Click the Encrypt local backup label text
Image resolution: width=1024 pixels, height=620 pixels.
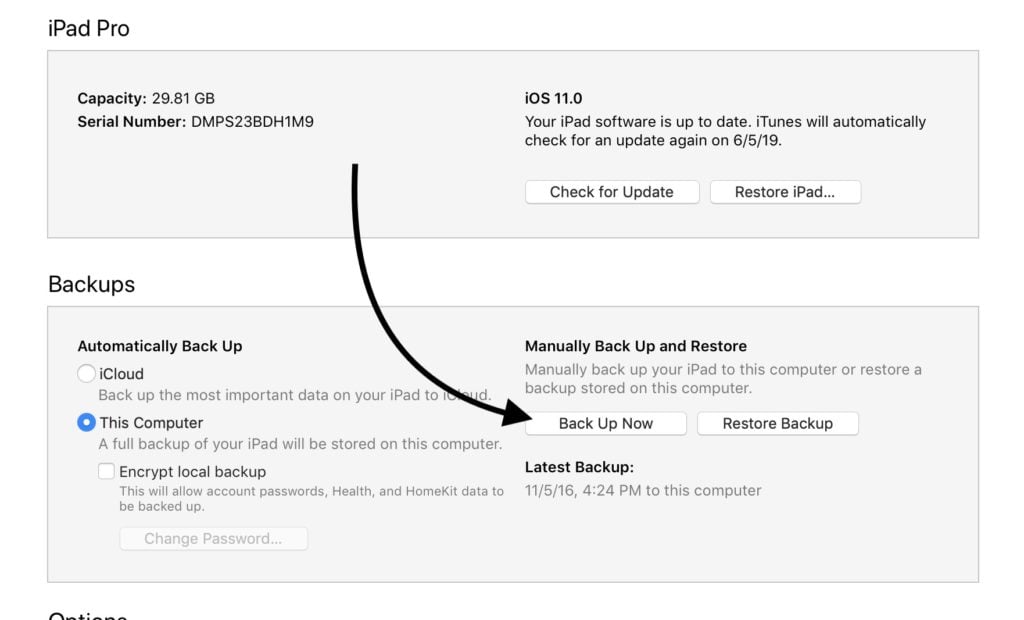193,472
